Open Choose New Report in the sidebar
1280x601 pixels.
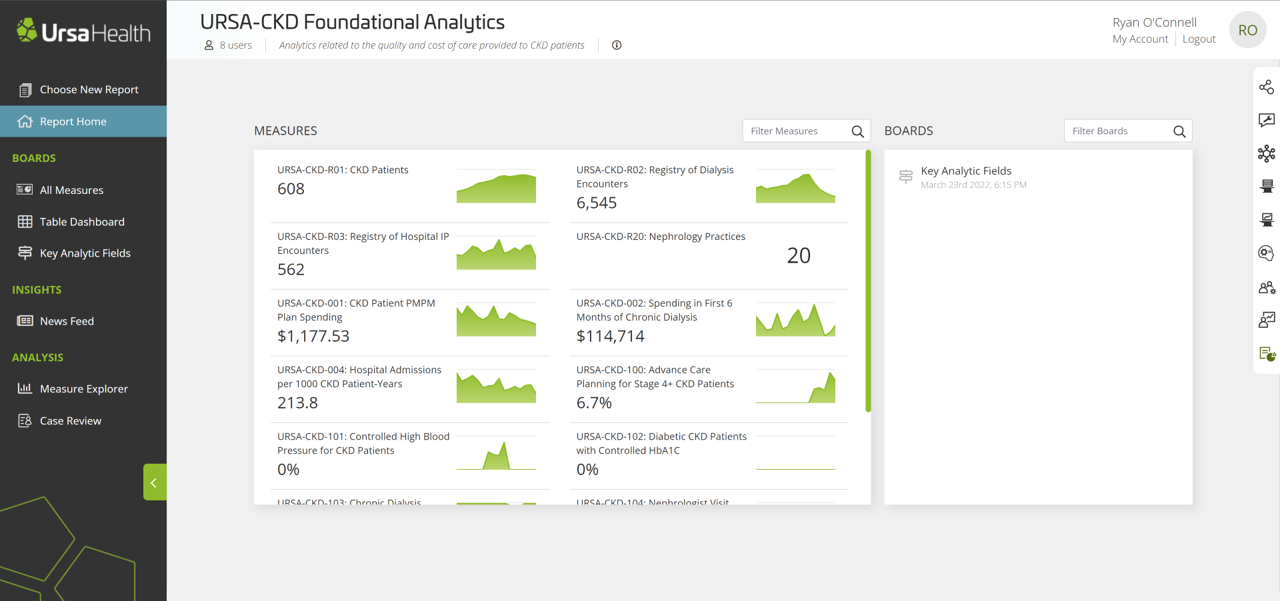click(83, 89)
